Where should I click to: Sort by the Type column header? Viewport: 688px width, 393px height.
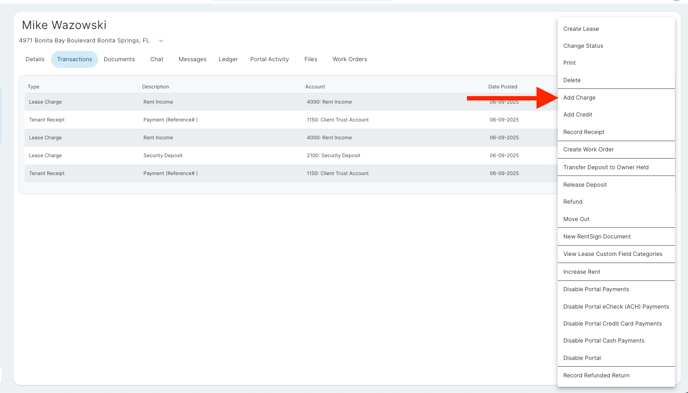(x=33, y=87)
